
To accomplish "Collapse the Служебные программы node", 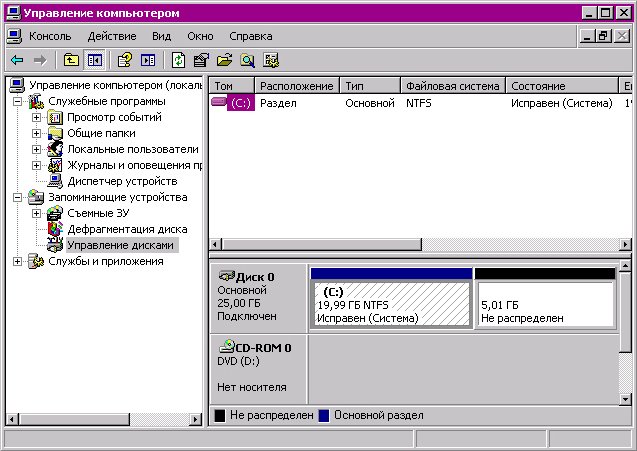I will (17, 101).
